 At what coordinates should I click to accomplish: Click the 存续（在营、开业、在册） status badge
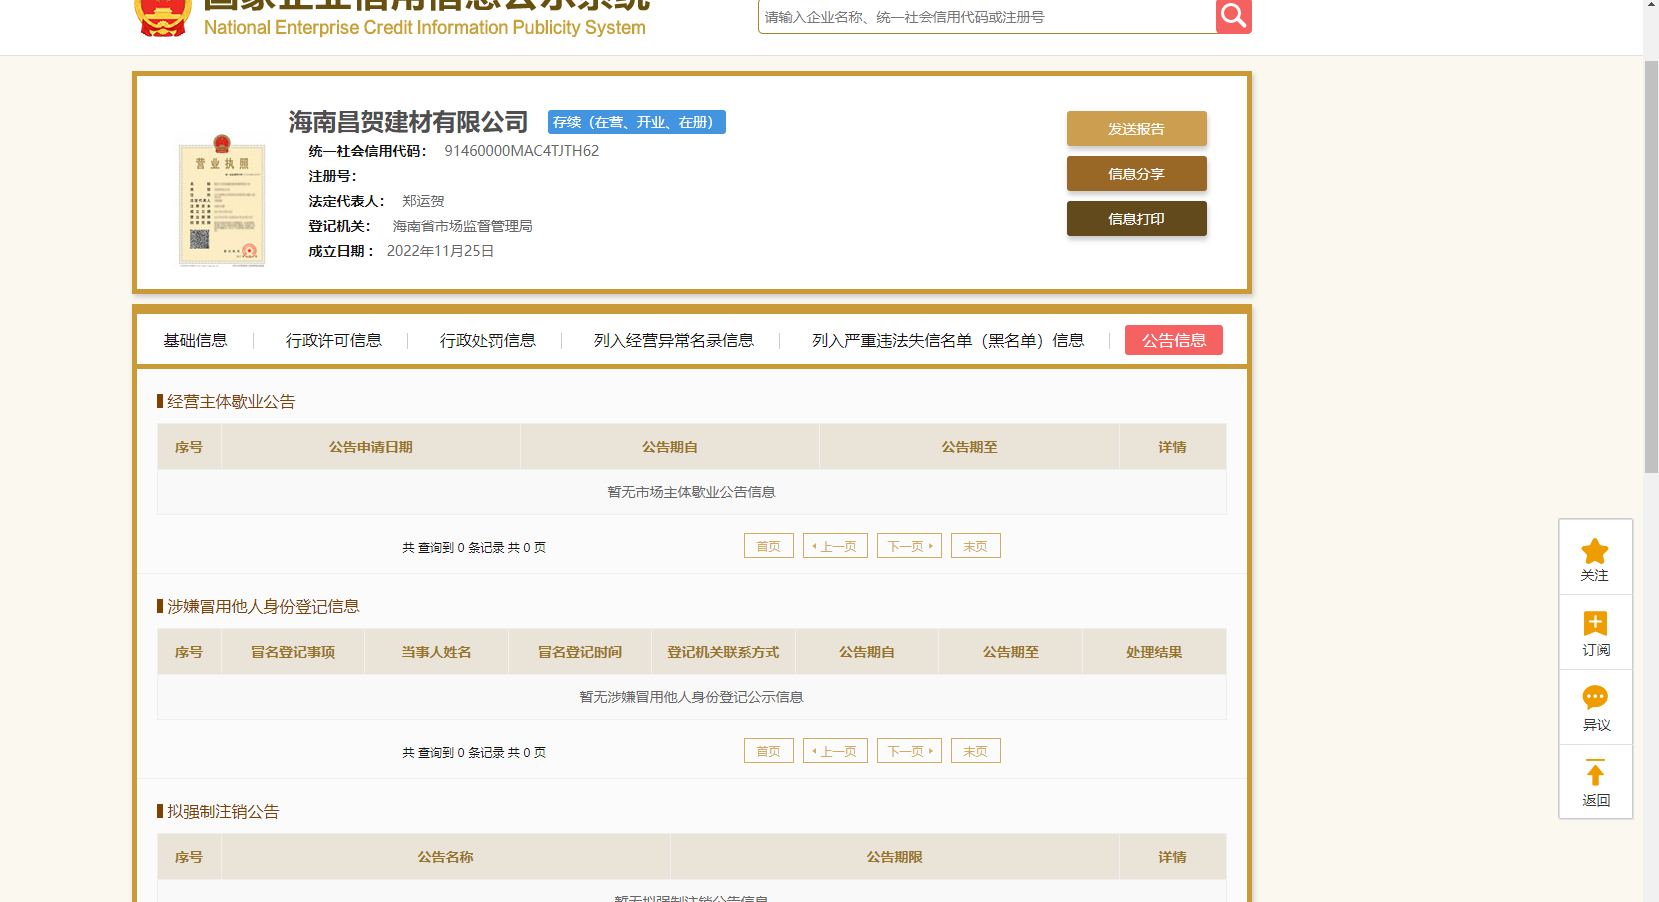(637, 122)
